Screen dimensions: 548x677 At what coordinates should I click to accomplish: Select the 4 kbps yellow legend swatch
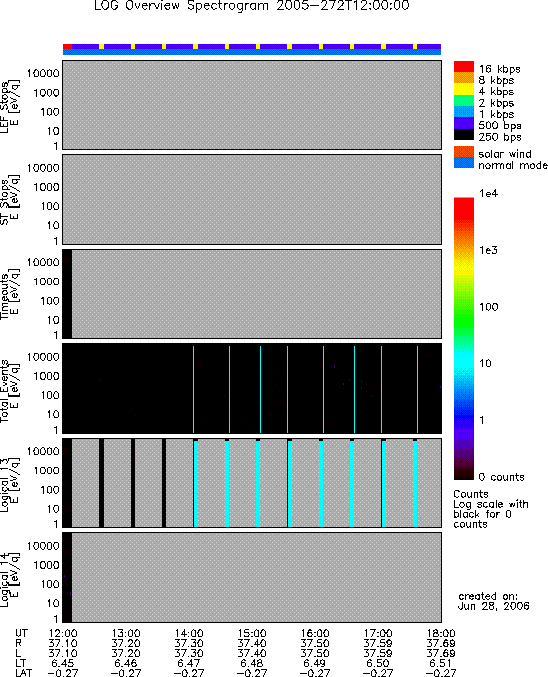click(x=463, y=89)
